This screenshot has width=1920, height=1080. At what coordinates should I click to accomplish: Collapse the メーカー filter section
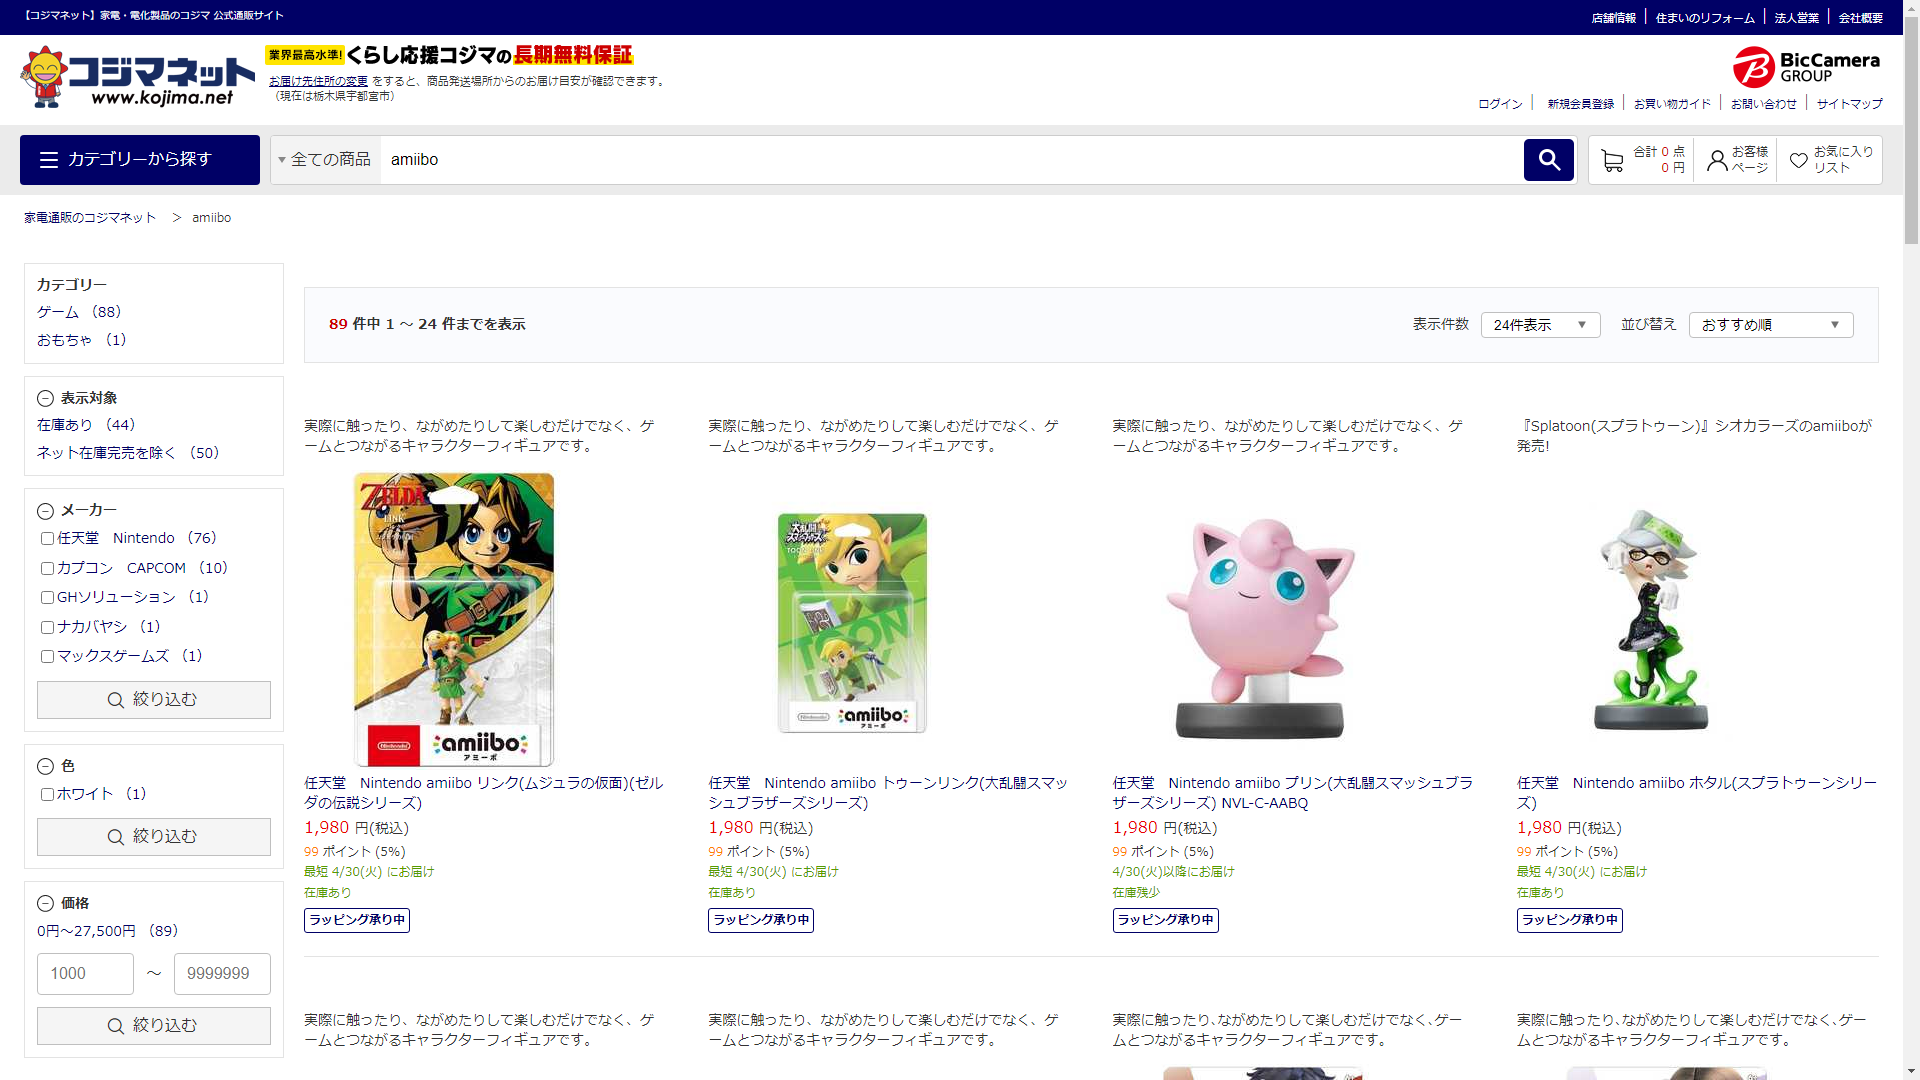point(45,511)
